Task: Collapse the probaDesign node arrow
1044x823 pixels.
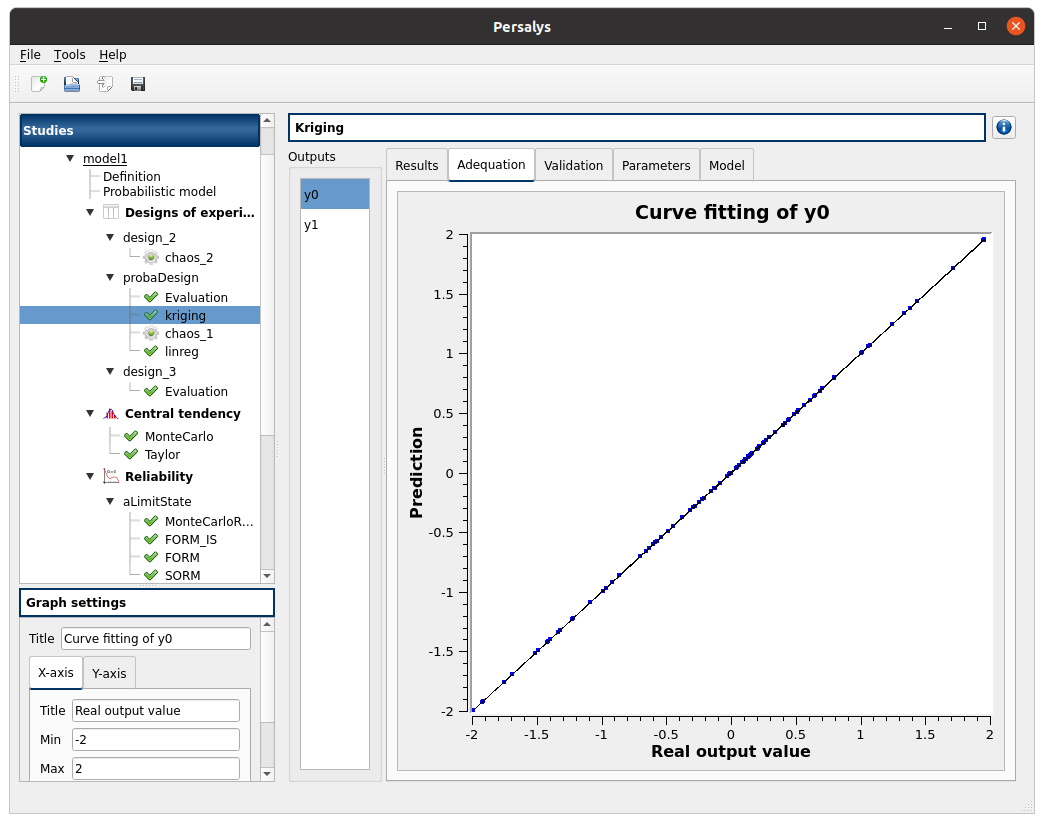Action: coord(110,277)
